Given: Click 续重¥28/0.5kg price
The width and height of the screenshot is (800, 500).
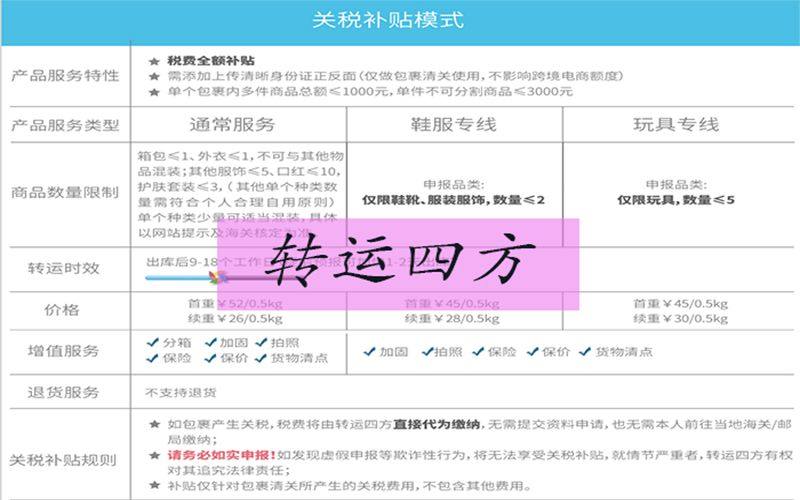Looking at the screenshot, I should 452,319.
